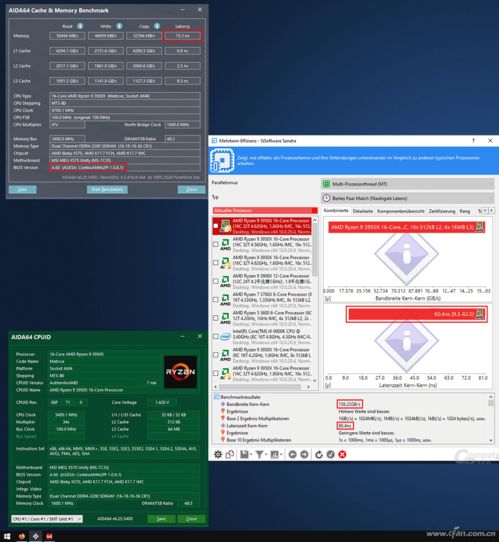Viewport: 499px width, 542px height.
Task: Toggle checkbox of highlighted Ryzen 9 3950X current processor
Action: pos(216,226)
